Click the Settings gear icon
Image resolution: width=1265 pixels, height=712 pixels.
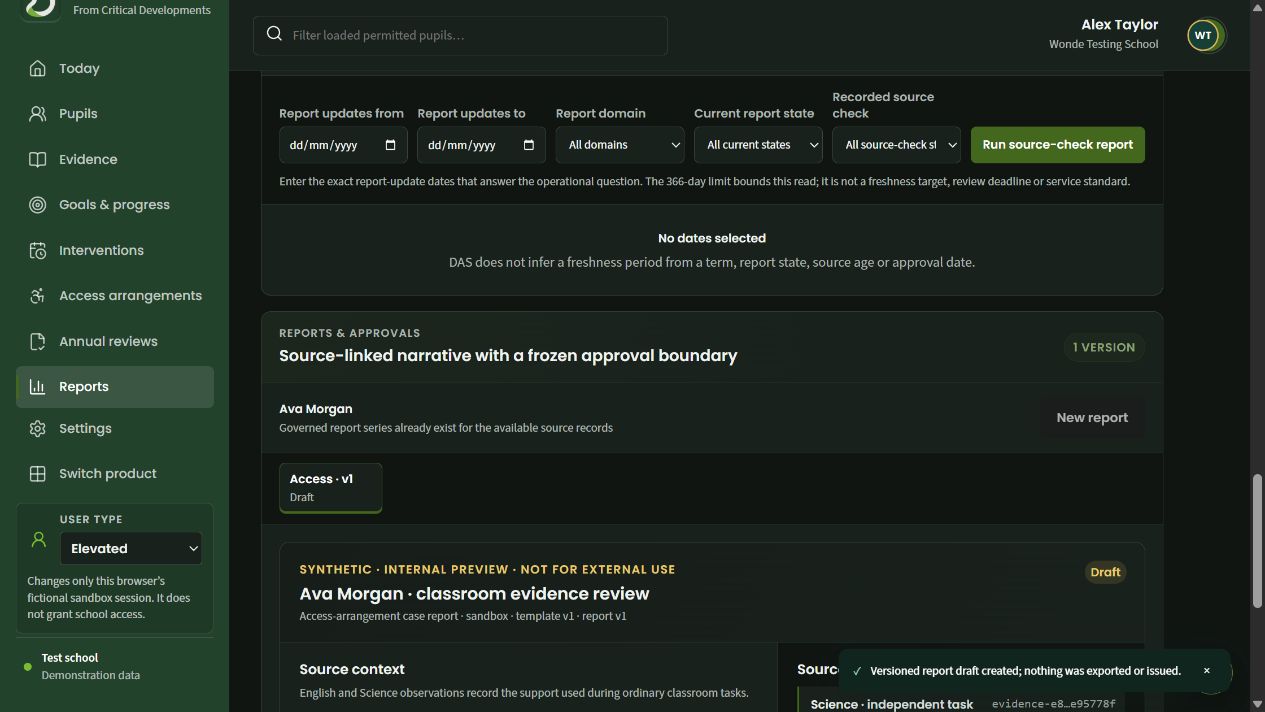(38, 428)
